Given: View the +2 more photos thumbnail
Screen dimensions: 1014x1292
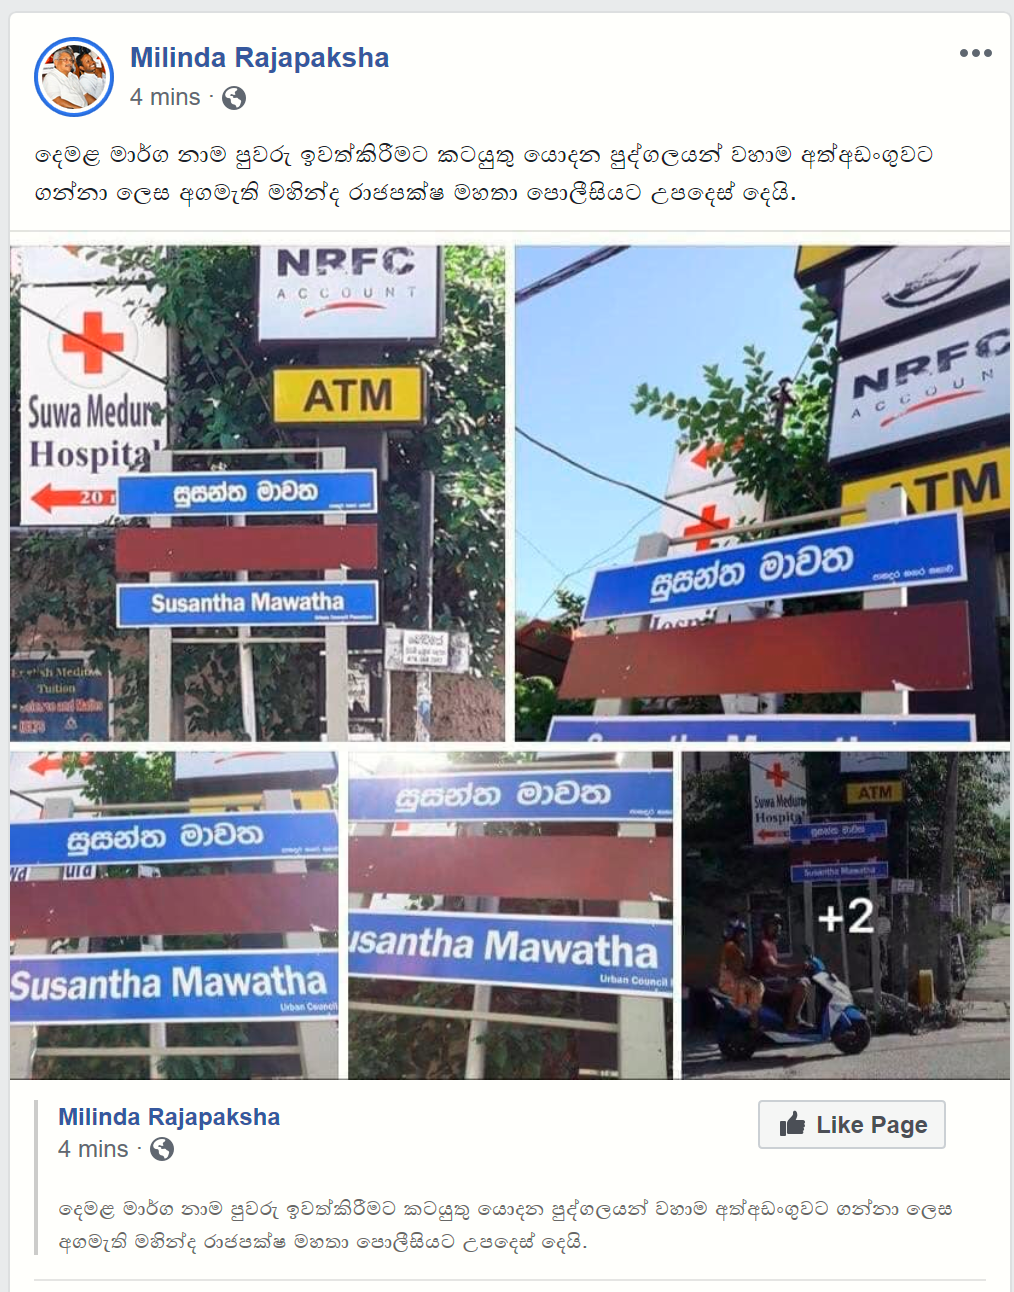Looking at the screenshot, I should [846, 915].
